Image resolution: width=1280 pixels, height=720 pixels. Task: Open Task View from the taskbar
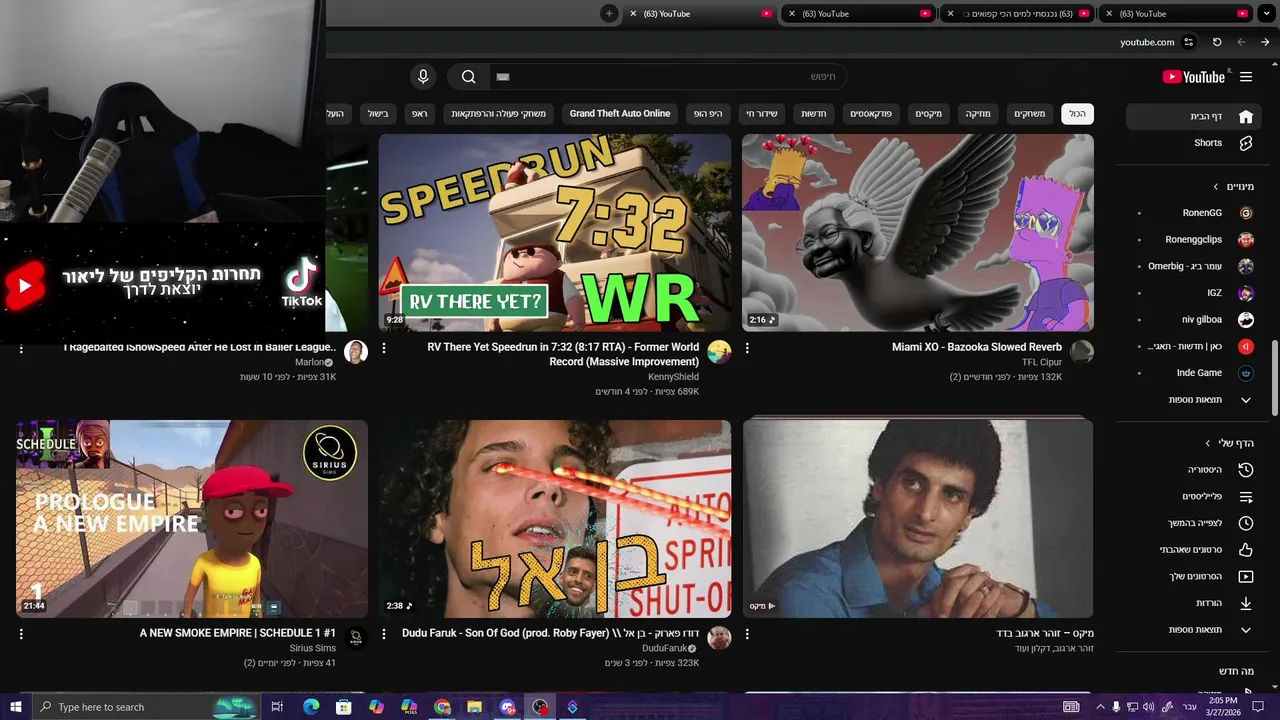point(277,707)
